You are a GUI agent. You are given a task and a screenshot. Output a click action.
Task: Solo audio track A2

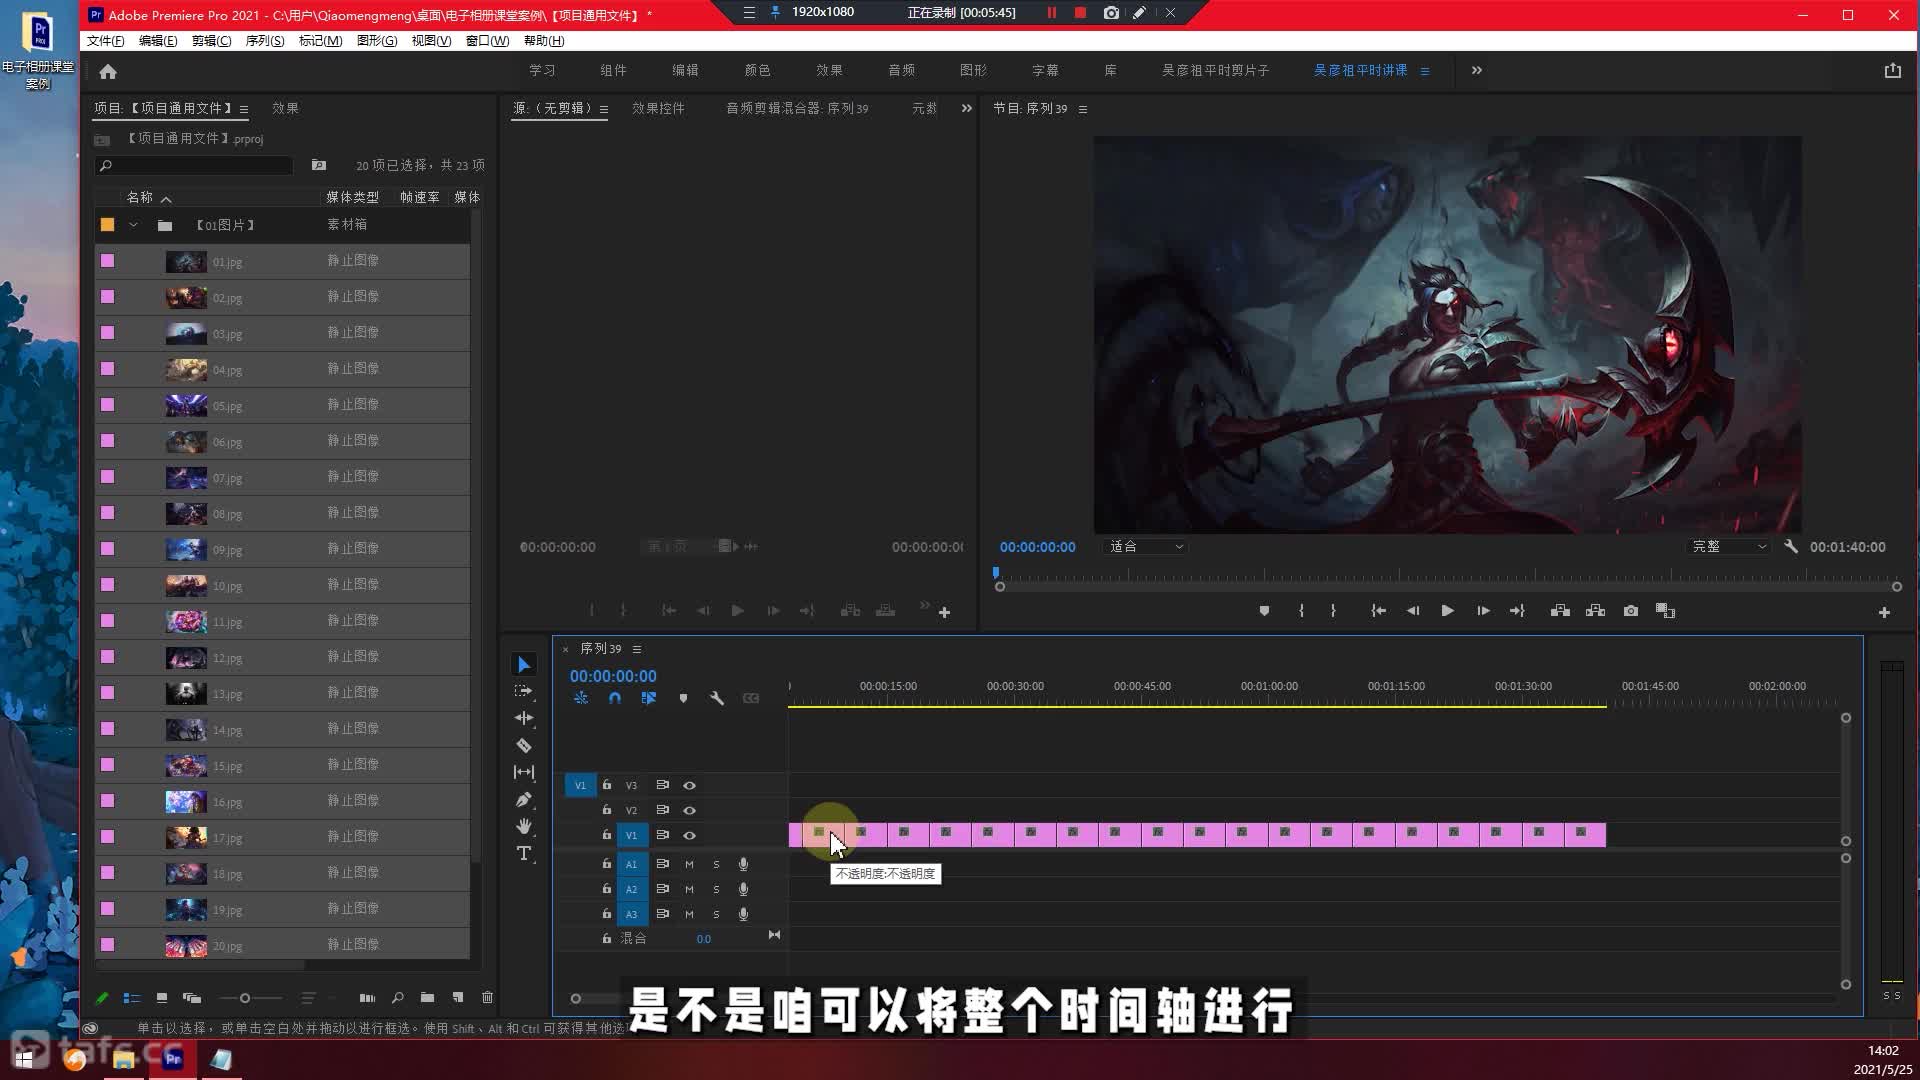[x=716, y=889]
